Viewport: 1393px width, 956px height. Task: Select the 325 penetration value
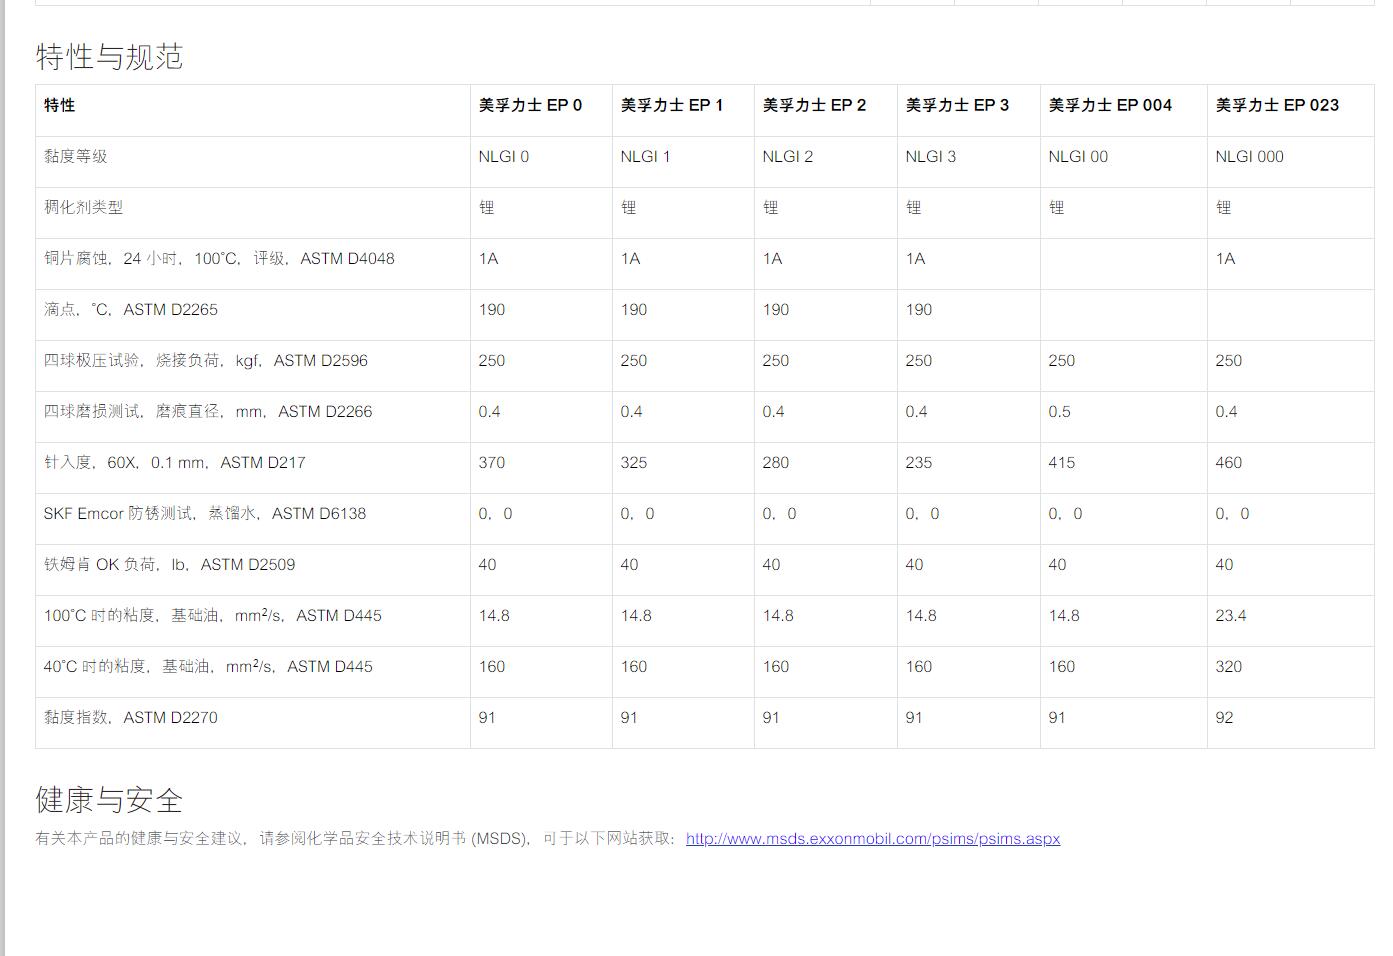(x=634, y=462)
